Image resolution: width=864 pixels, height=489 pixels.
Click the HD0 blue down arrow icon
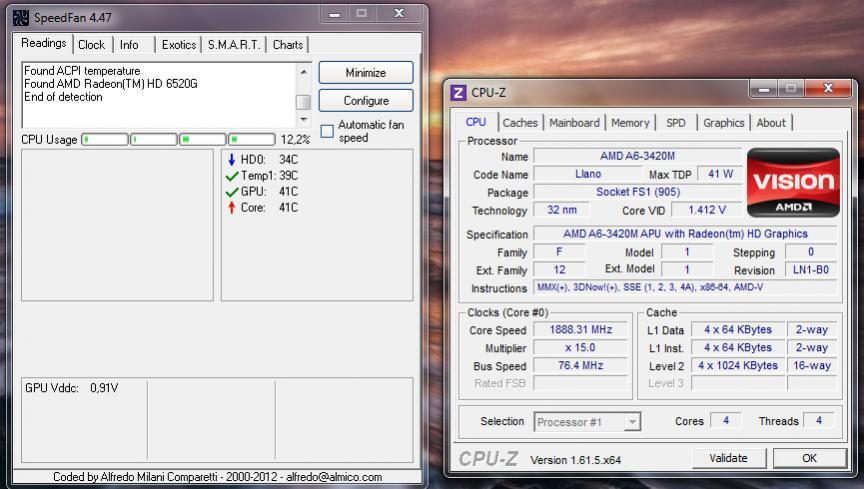(x=232, y=159)
